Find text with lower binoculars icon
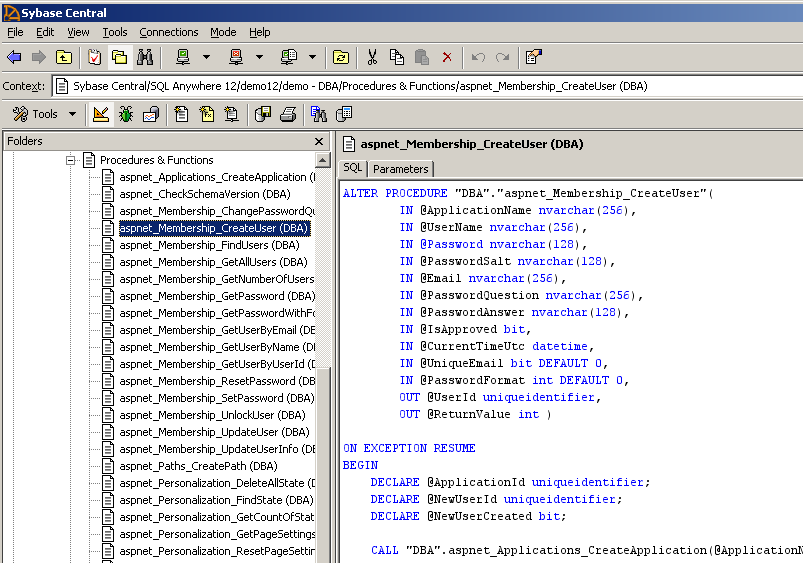The width and height of the screenshot is (803, 563). 319,114
